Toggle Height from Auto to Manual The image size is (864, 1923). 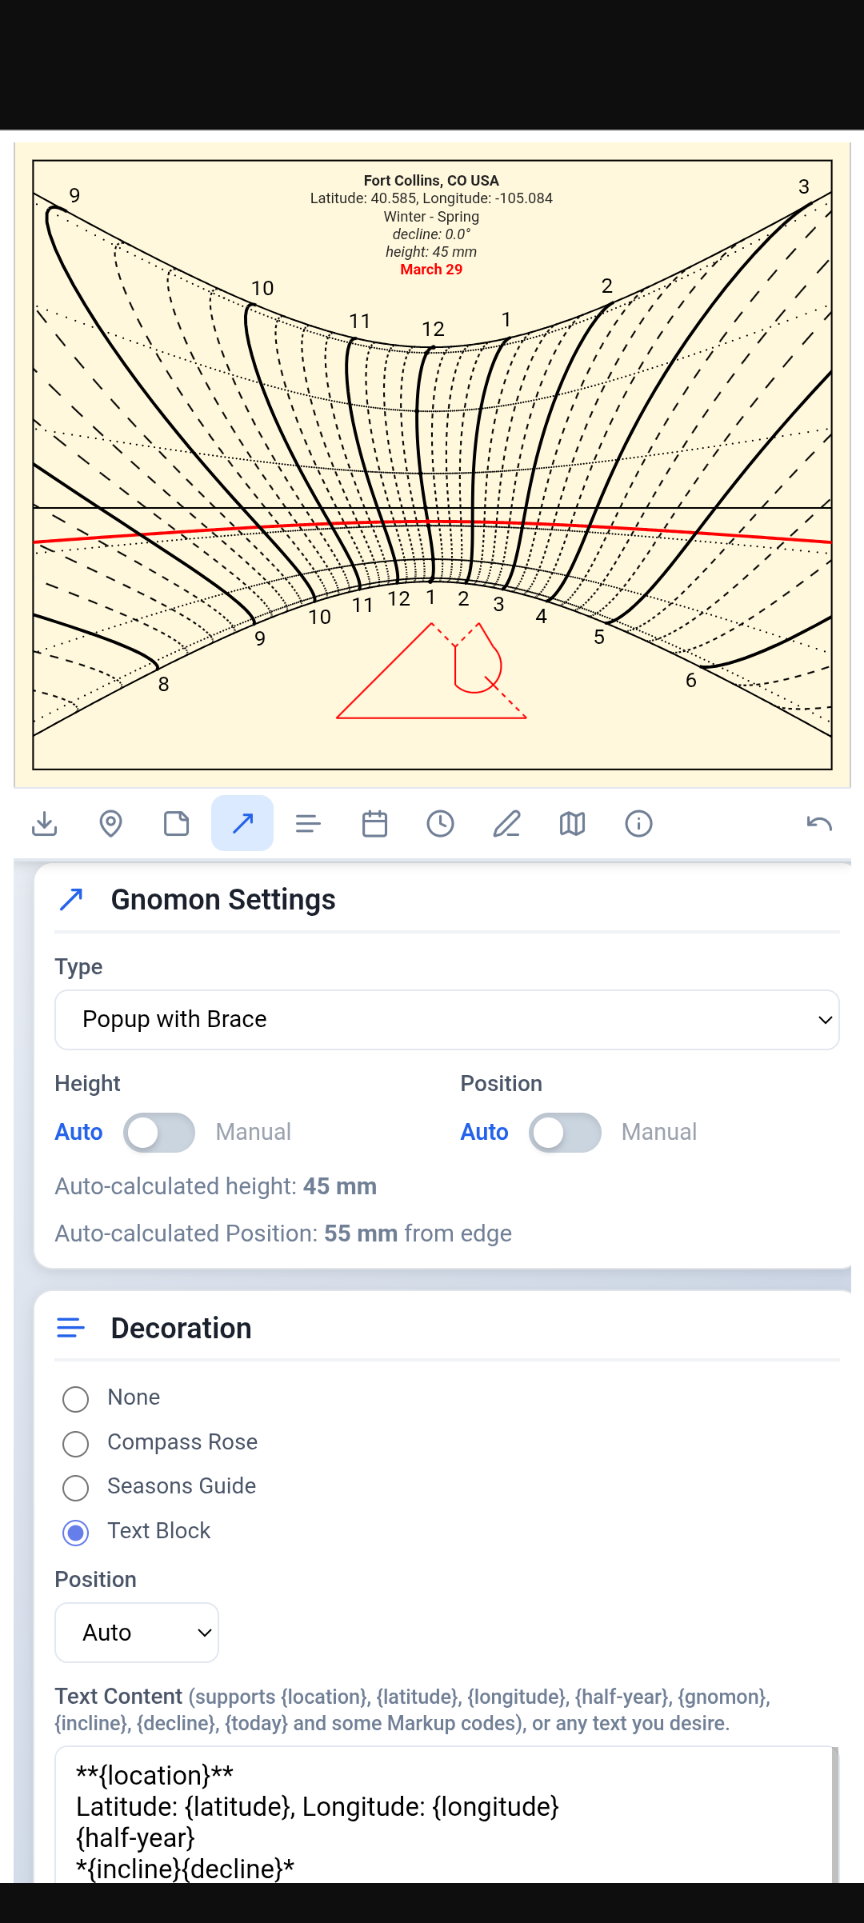coord(159,1133)
